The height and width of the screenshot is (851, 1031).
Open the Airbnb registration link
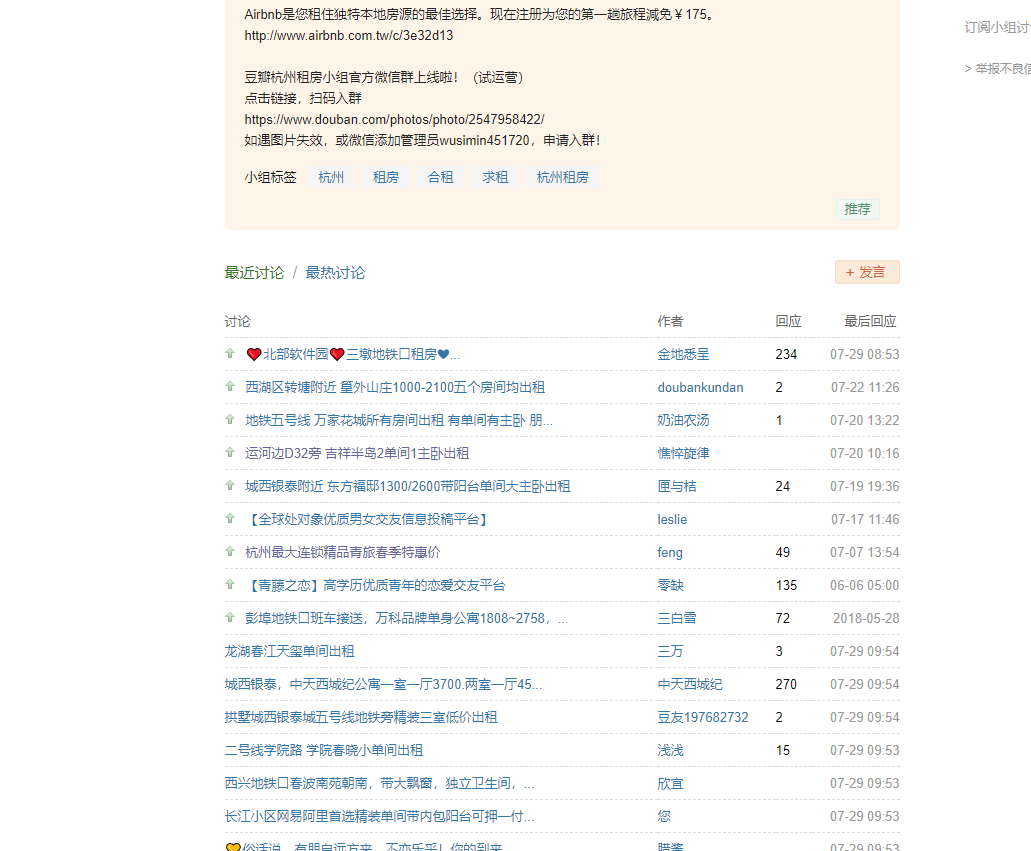pos(348,36)
